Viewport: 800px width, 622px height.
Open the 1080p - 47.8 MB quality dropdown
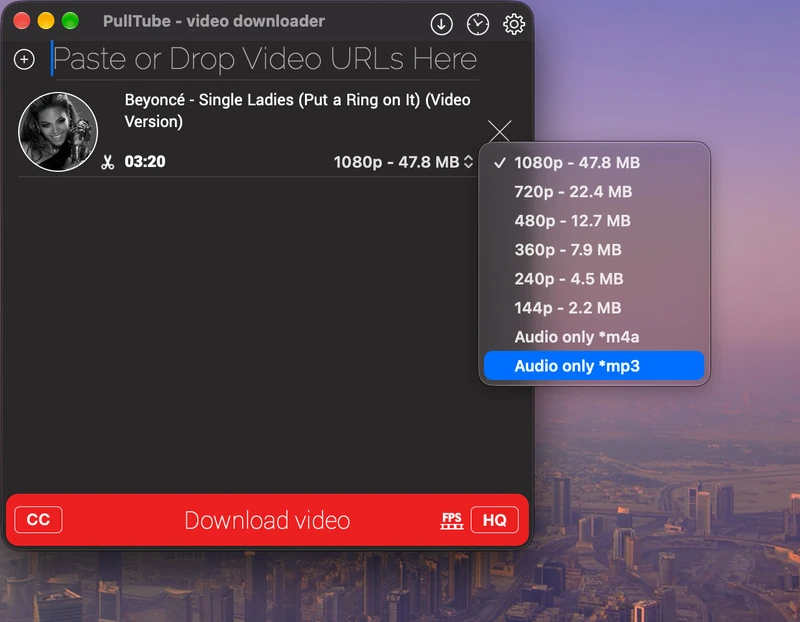pos(403,162)
